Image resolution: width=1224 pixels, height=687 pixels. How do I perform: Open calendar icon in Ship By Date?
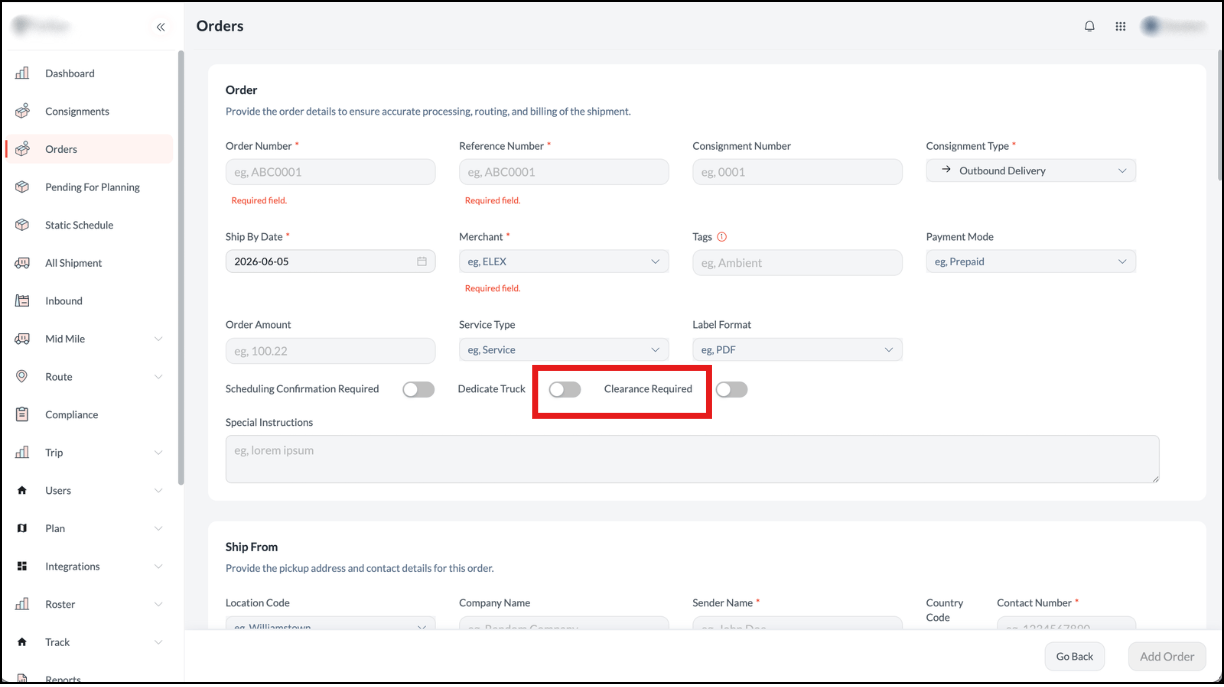(422, 262)
